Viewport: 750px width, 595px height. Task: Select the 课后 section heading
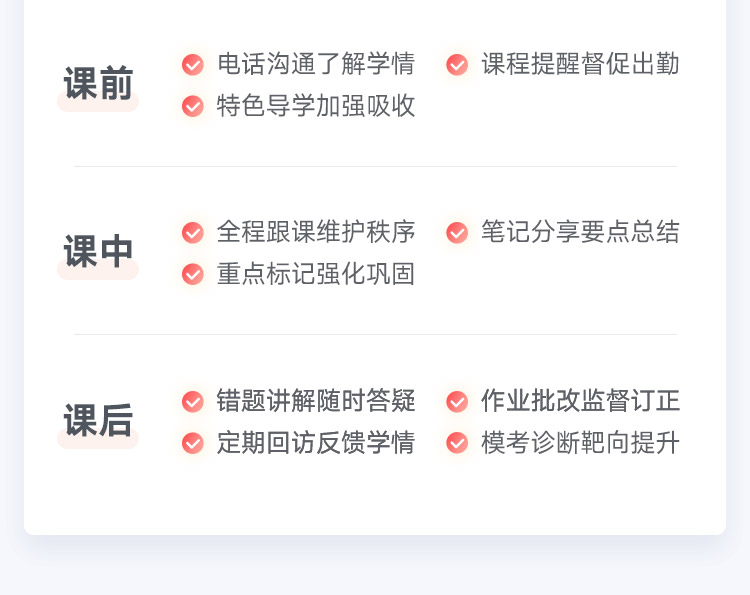(x=98, y=421)
